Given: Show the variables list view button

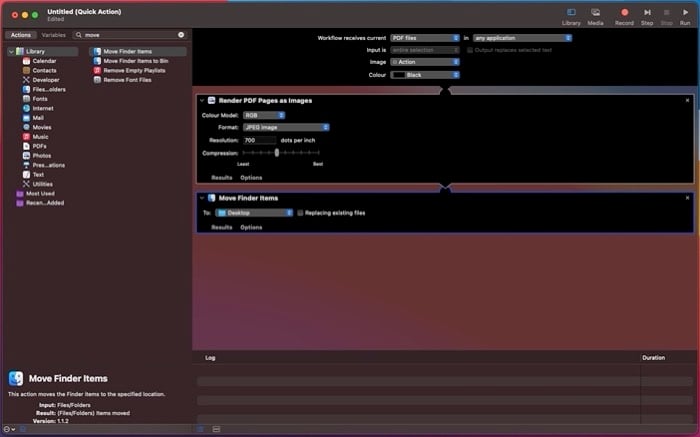Looking at the screenshot, I should coord(217,429).
